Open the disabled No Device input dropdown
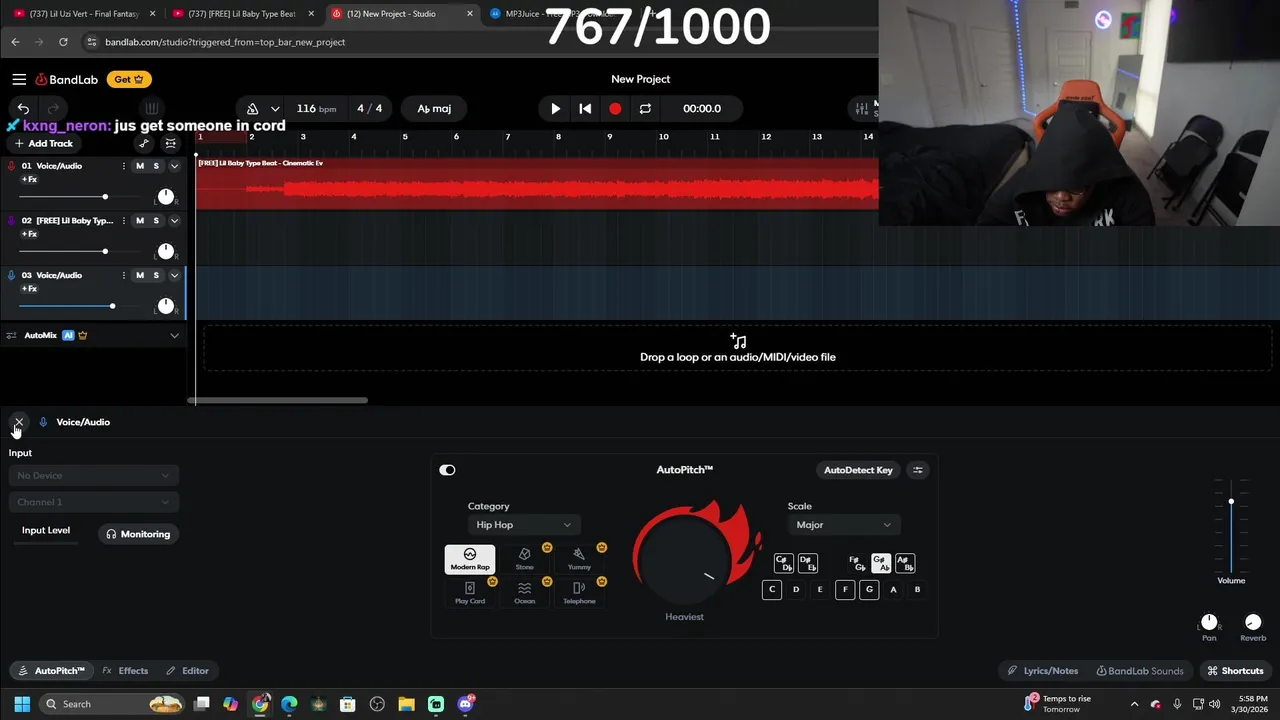The width and height of the screenshot is (1280, 720). click(93, 476)
